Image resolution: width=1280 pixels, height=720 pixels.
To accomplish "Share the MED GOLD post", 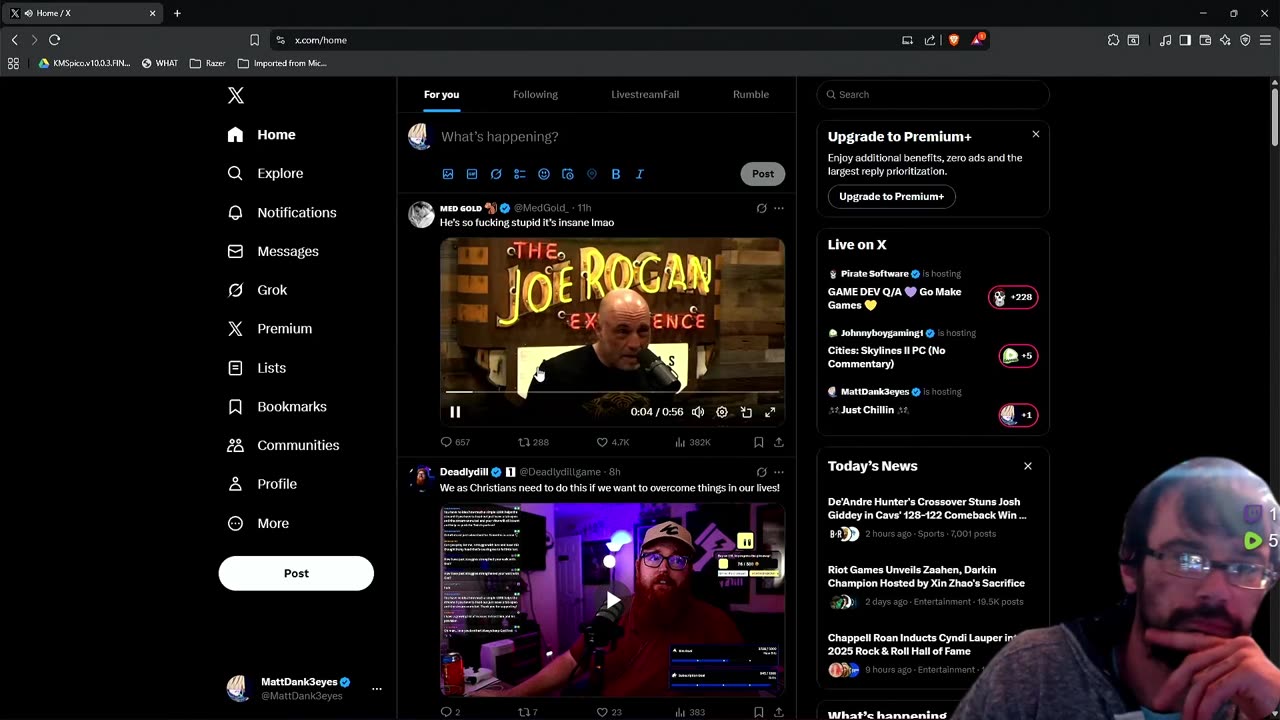I will [x=779, y=442].
